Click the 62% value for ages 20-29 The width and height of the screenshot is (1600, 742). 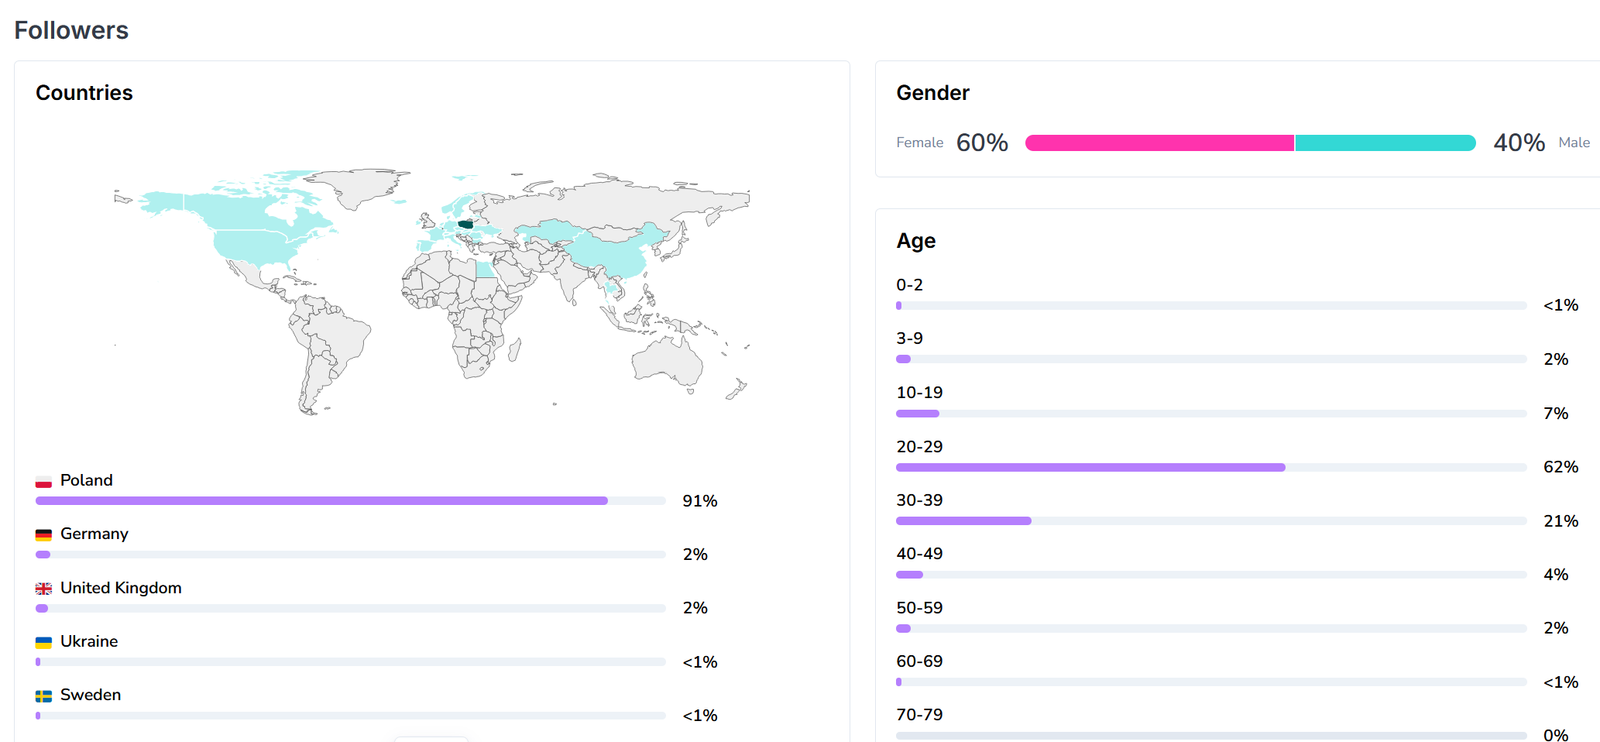(1560, 467)
